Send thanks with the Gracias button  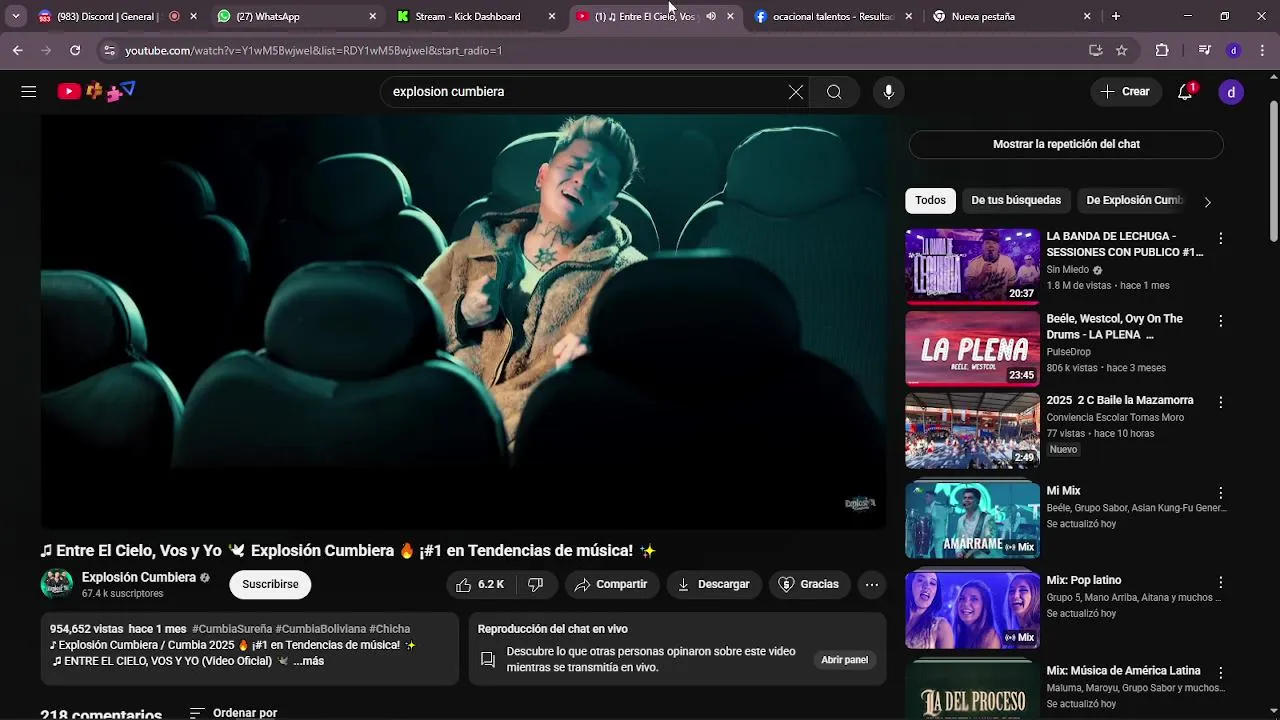(x=809, y=585)
